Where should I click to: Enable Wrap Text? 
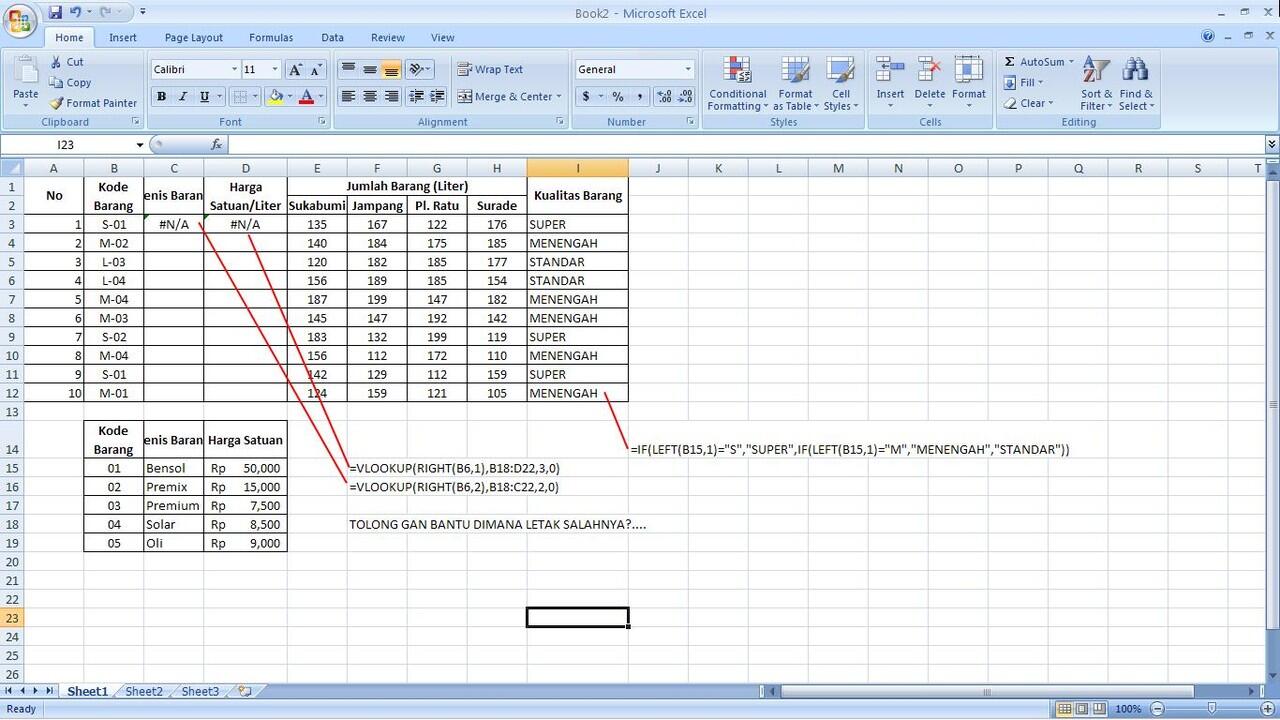pos(490,70)
